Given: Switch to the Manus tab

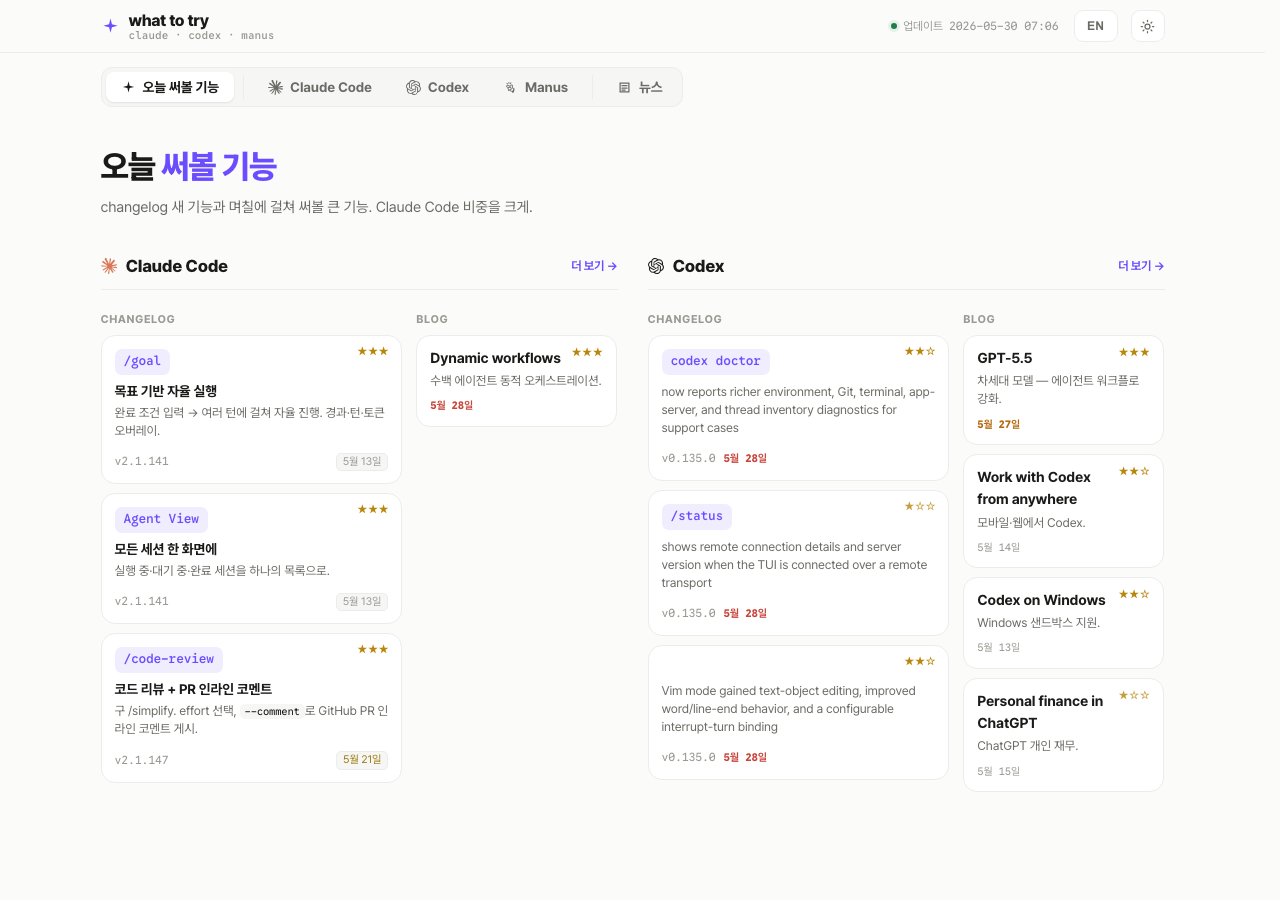Looking at the screenshot, I should click(536, 87).
